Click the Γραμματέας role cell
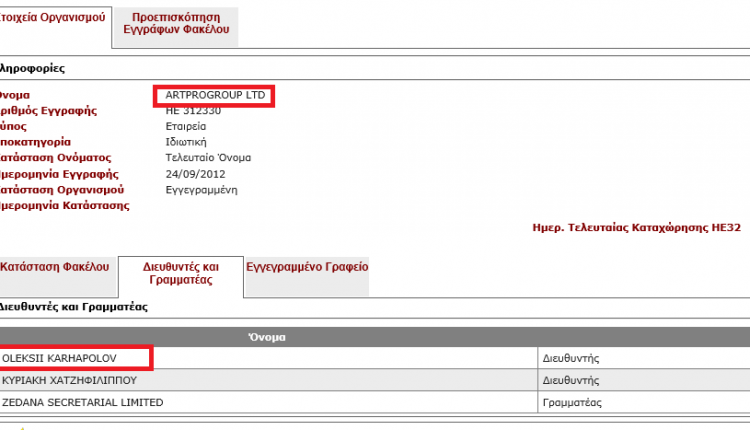The width and height of the screenshot is (750, 430). point(572,403)
